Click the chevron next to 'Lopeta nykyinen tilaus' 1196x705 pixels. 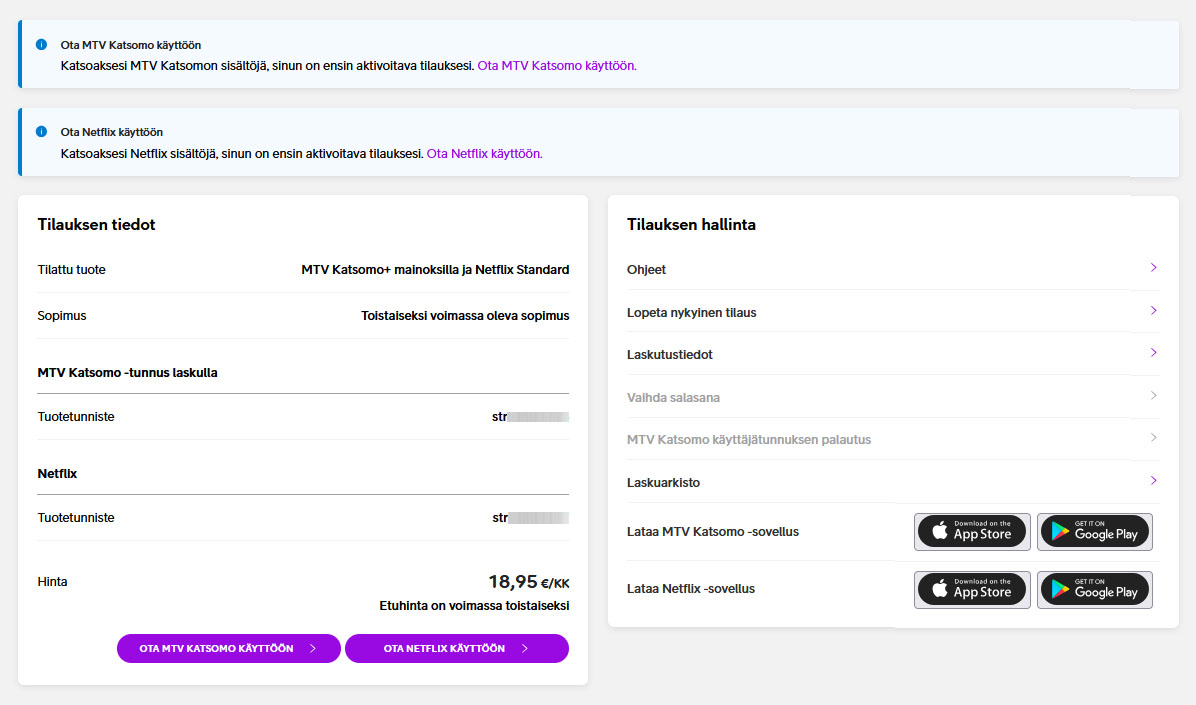coord(1153,311)
